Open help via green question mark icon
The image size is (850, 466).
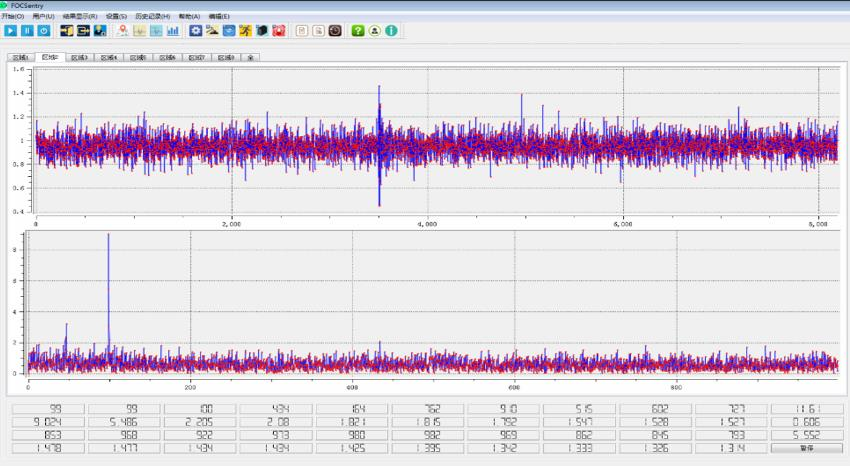358,31
